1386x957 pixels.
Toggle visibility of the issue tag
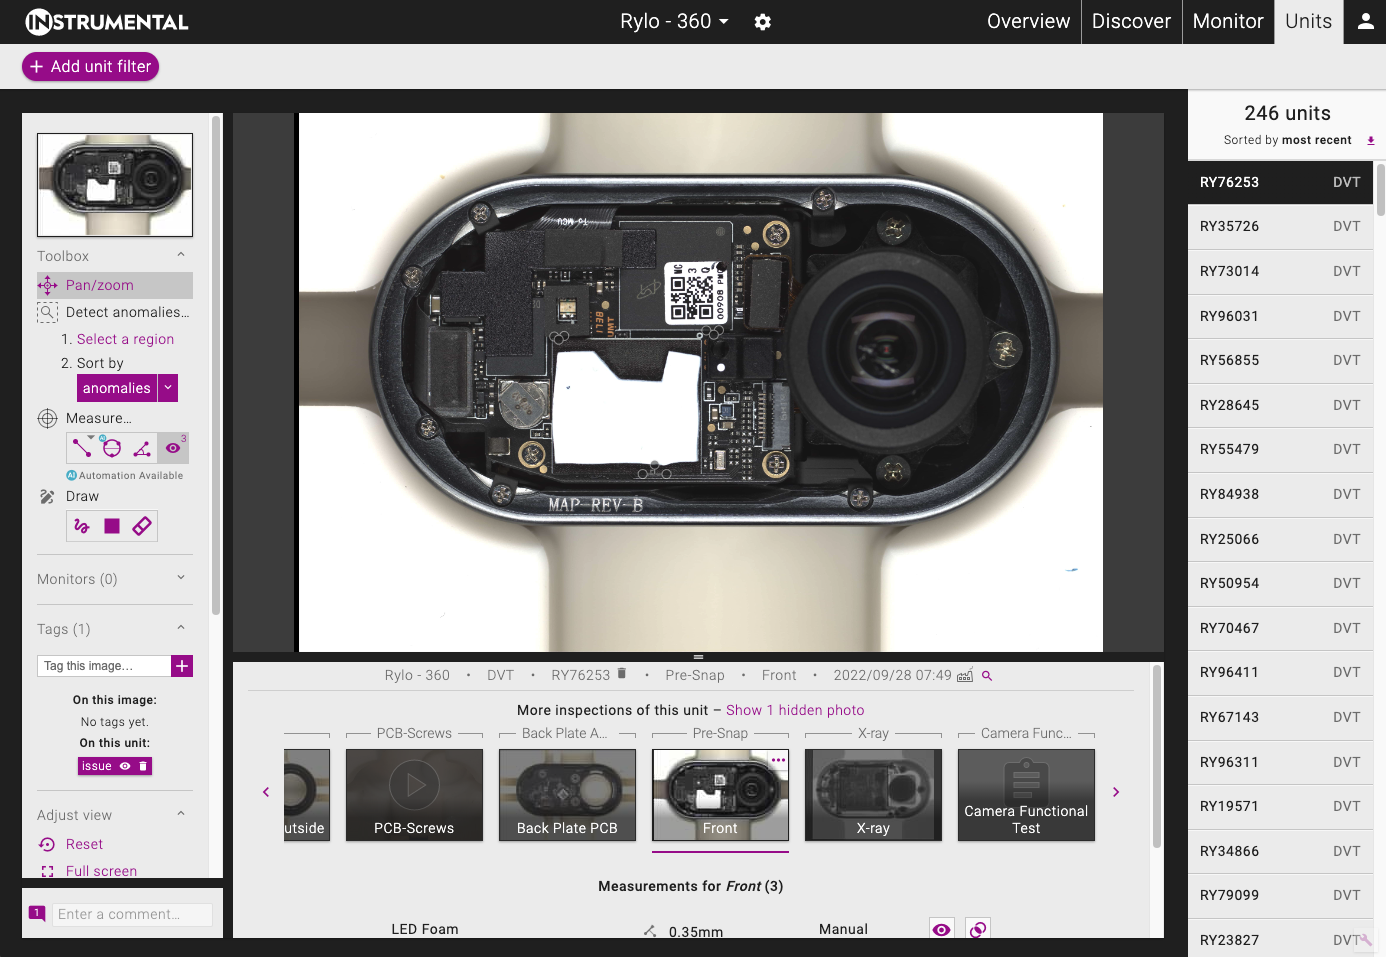pyautogui.click(x=125, y=766)
